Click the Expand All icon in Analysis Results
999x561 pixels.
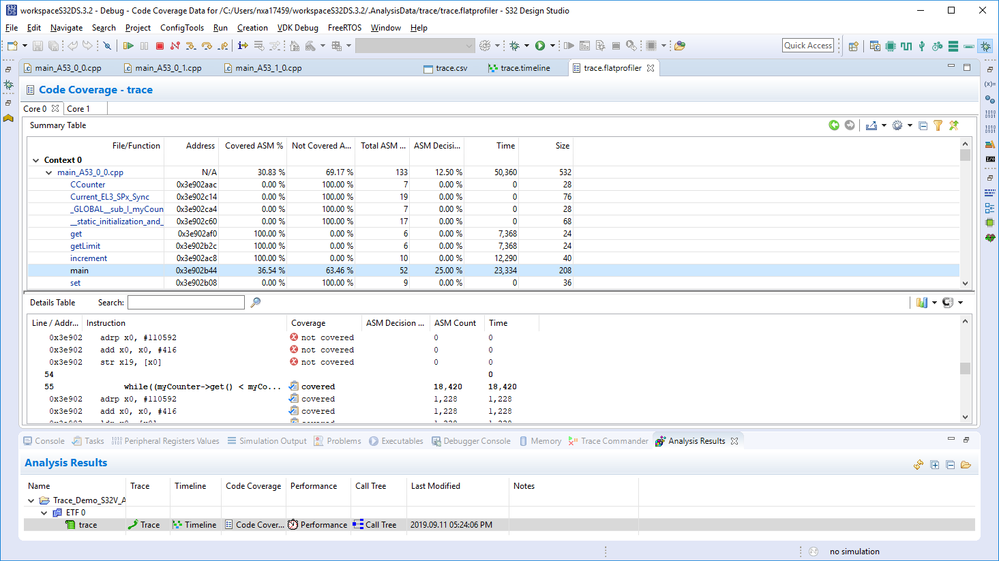tap(935, 465)
